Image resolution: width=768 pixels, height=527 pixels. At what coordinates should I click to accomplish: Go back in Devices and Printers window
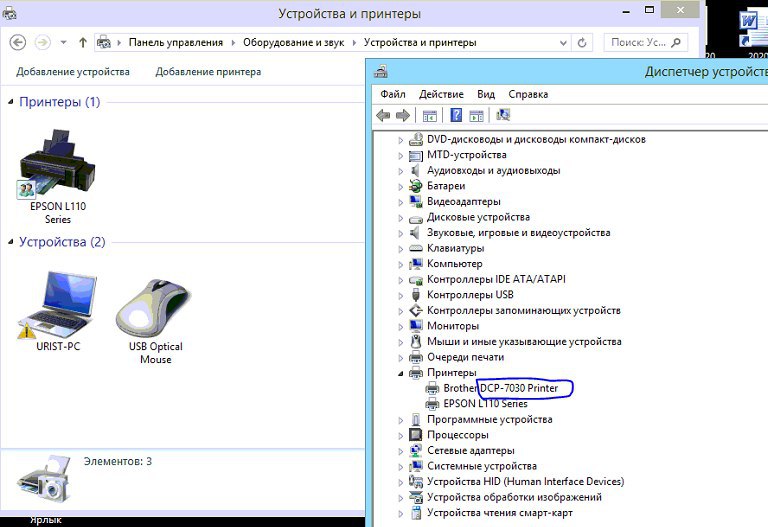[18, 43]
